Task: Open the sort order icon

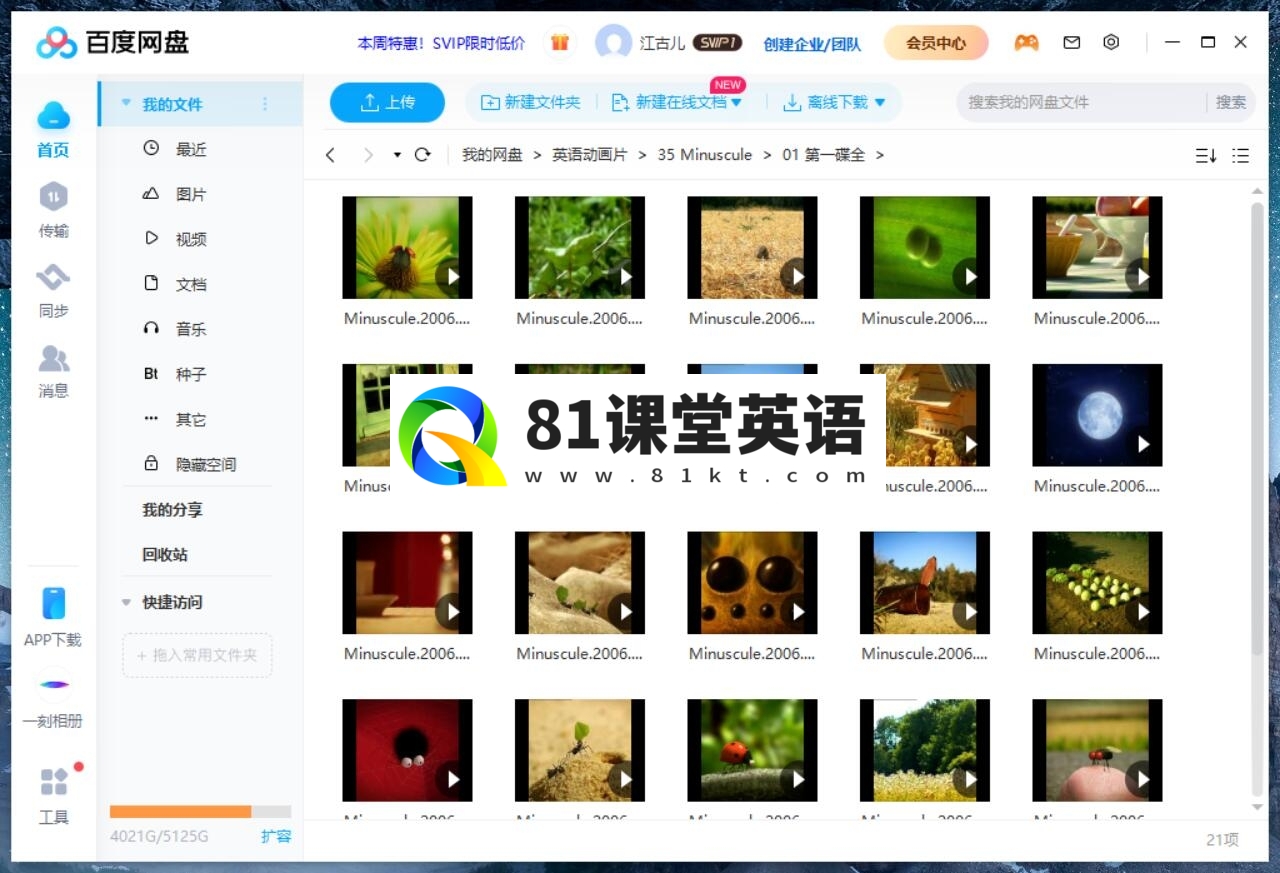Action: click(1206, 155)
